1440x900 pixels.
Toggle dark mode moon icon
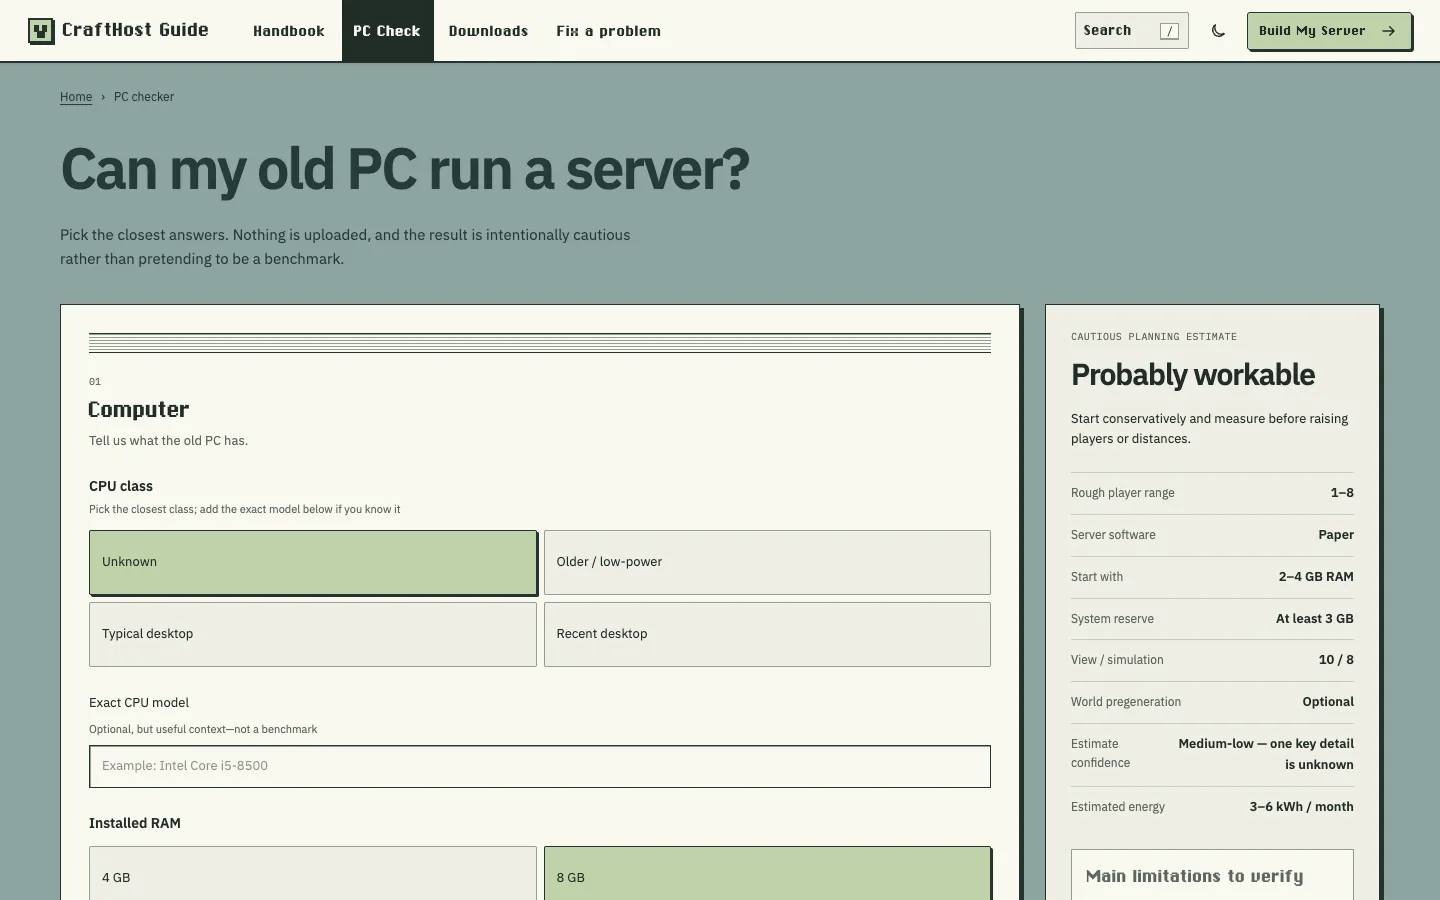(1218, 31)
